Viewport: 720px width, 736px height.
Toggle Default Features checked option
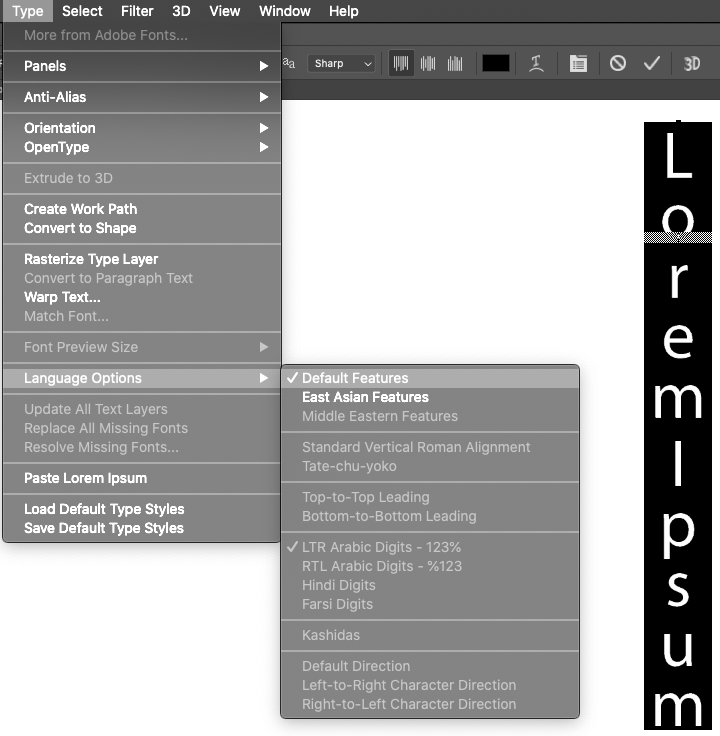click(430, 378)
